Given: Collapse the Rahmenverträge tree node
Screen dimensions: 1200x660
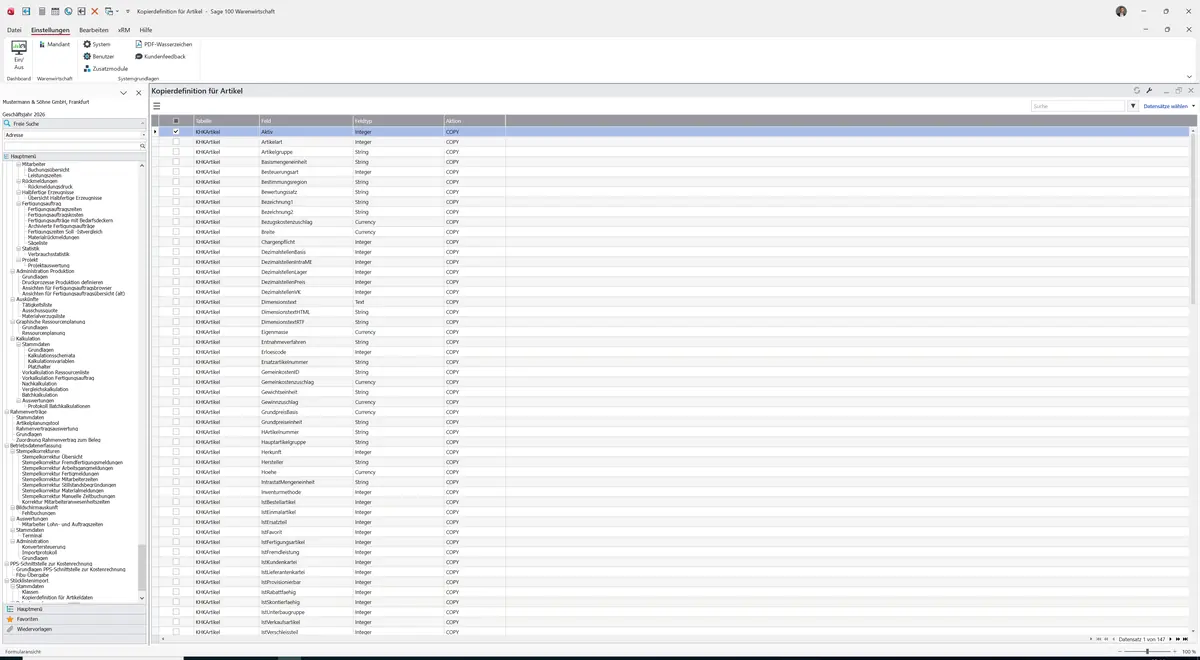Looking at the screenshot, I should click(6, 412).
